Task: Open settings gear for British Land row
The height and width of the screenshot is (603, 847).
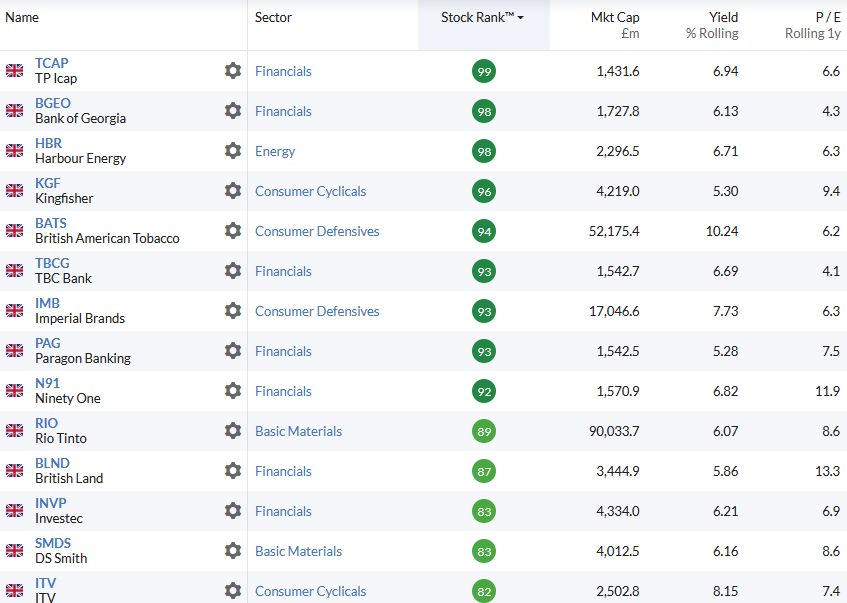Action: point(233,470)
